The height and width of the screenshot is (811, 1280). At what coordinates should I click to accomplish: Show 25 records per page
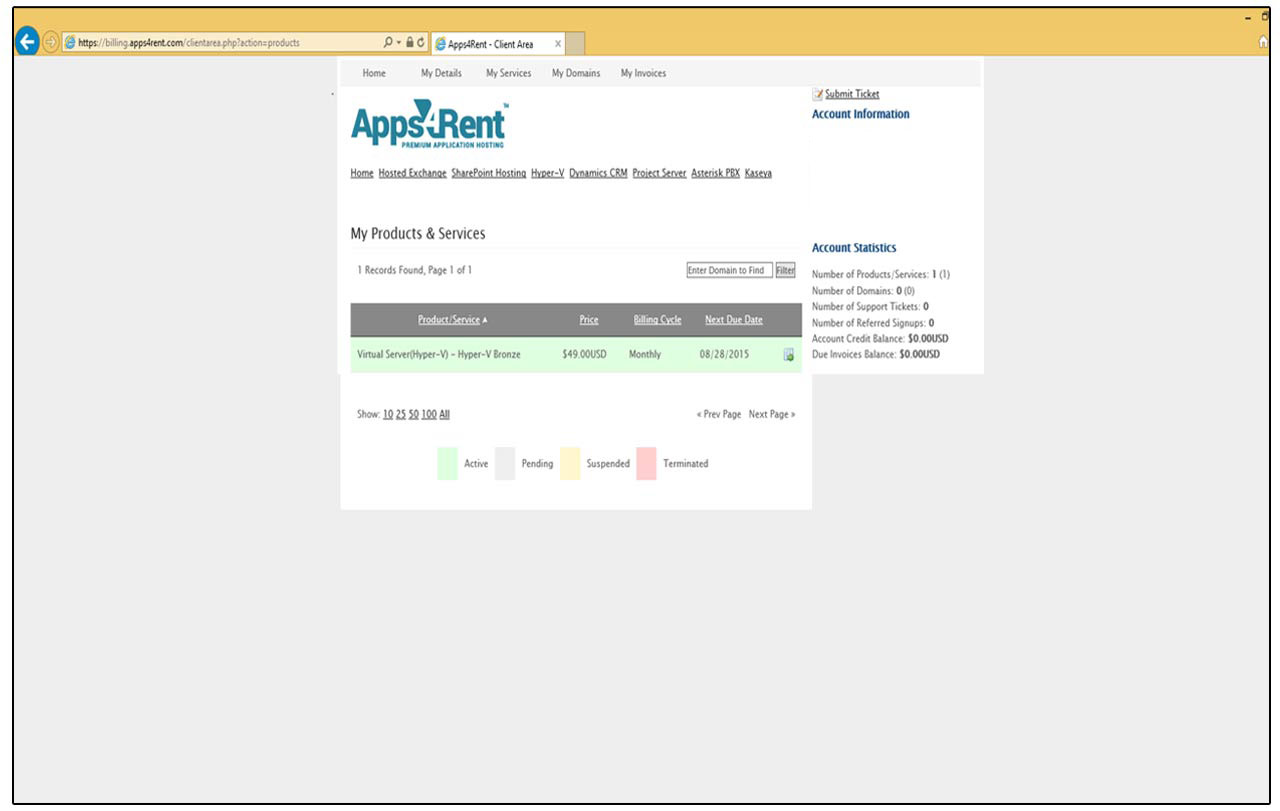click(x=400, y=414)
